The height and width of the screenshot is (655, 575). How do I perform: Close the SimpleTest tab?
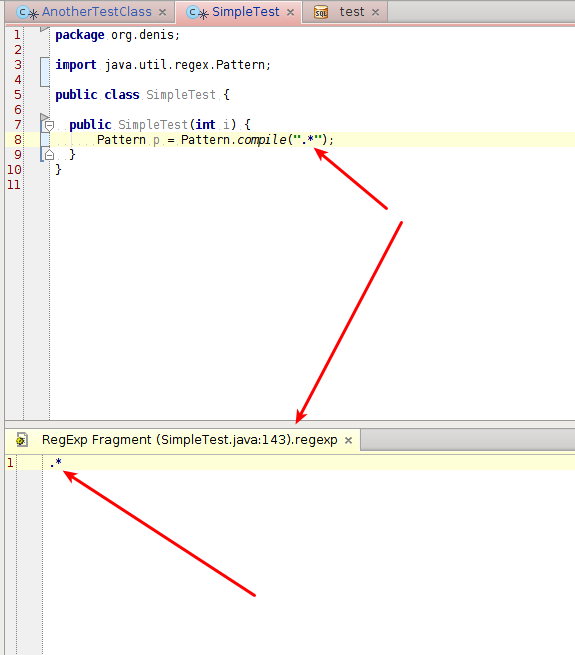point(290,13)
